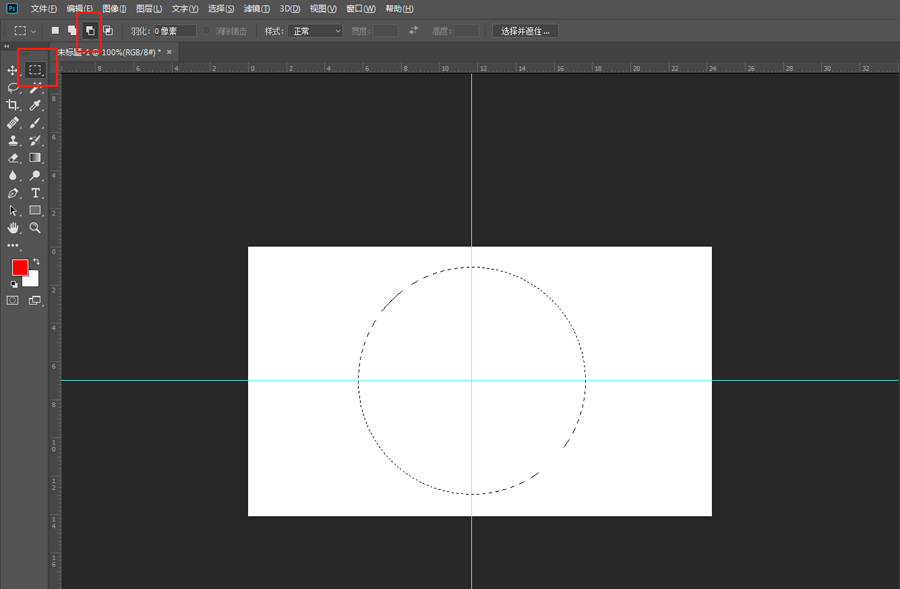The height and width of the screenshot is (589, 900).
Task: Open the 图层 menu
Action: [x=149, y=9]
